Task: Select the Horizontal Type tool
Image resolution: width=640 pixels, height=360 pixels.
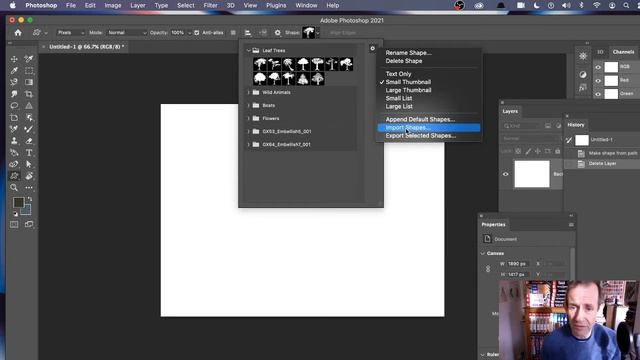Action: click(29, 153)
